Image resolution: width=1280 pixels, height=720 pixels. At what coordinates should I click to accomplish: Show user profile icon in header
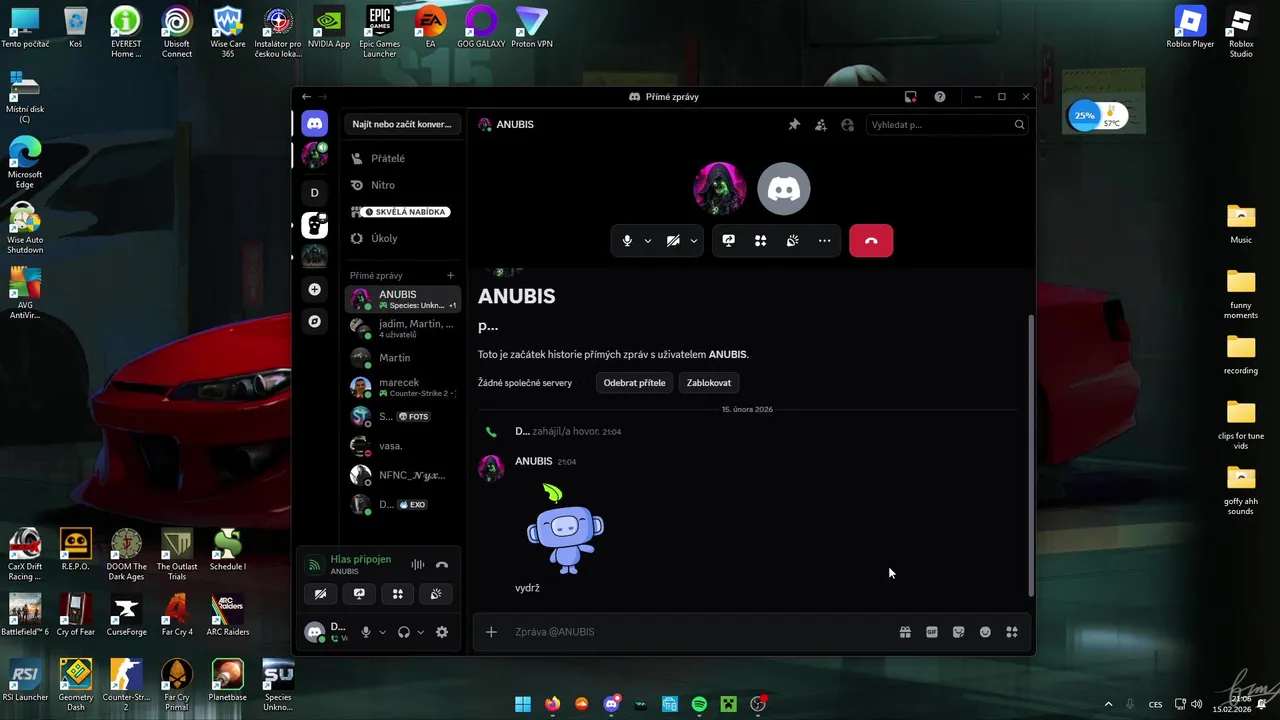pyautogui.click(x=848, y=125)
